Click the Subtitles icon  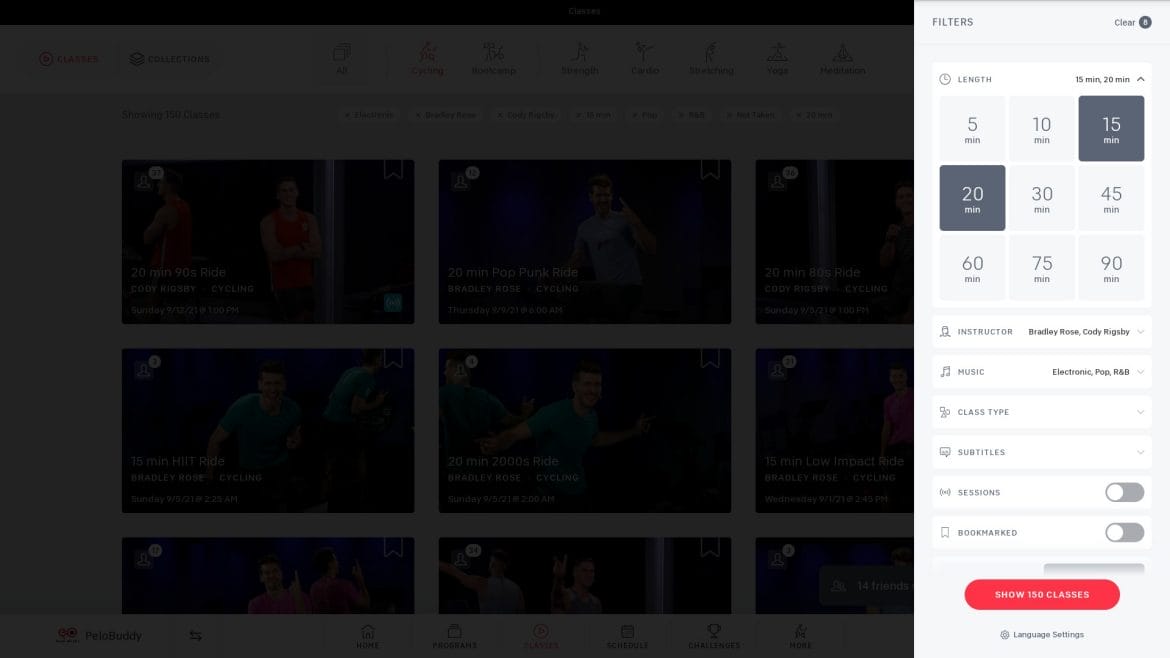[945, 452]
